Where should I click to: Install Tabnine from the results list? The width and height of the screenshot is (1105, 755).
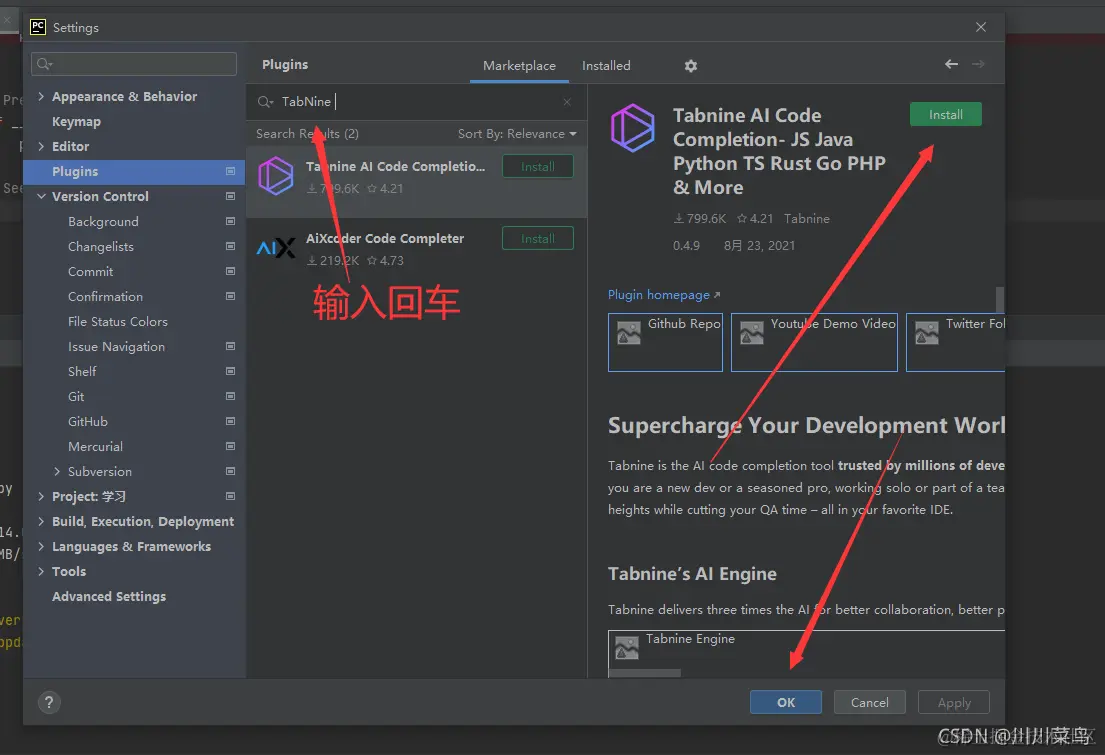pos(538,166)
